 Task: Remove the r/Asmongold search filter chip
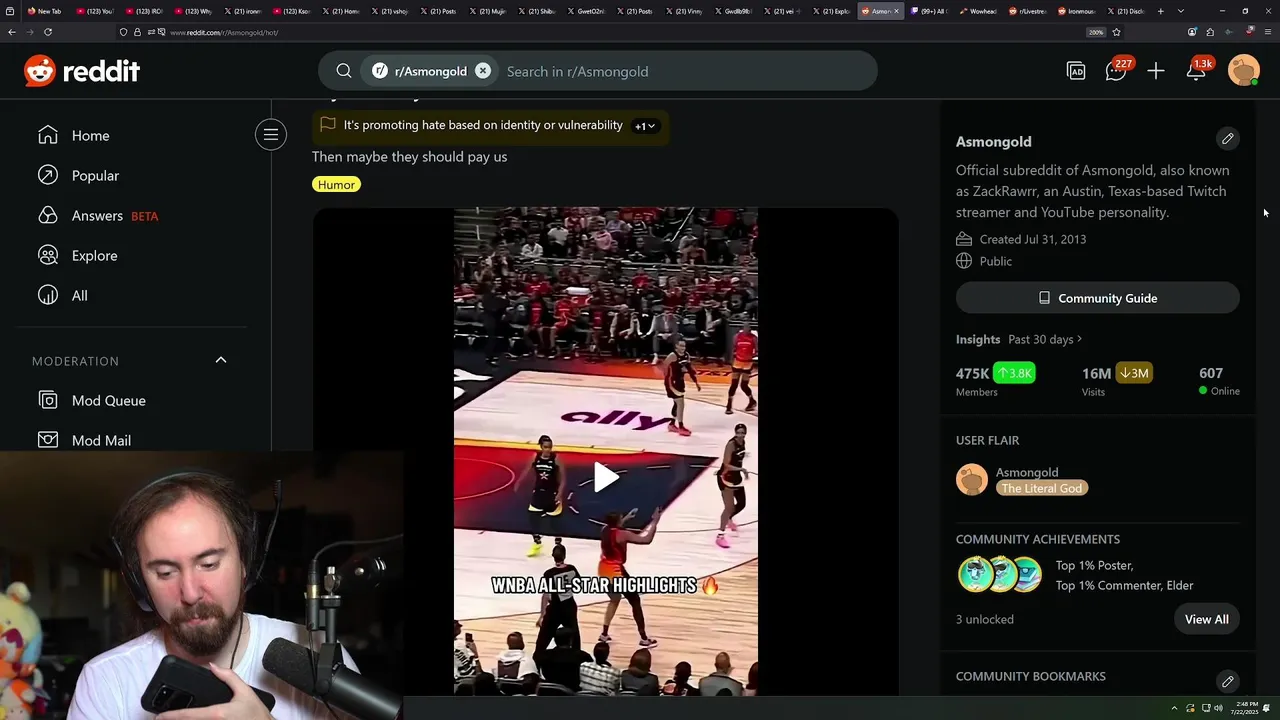pos(483,71)
